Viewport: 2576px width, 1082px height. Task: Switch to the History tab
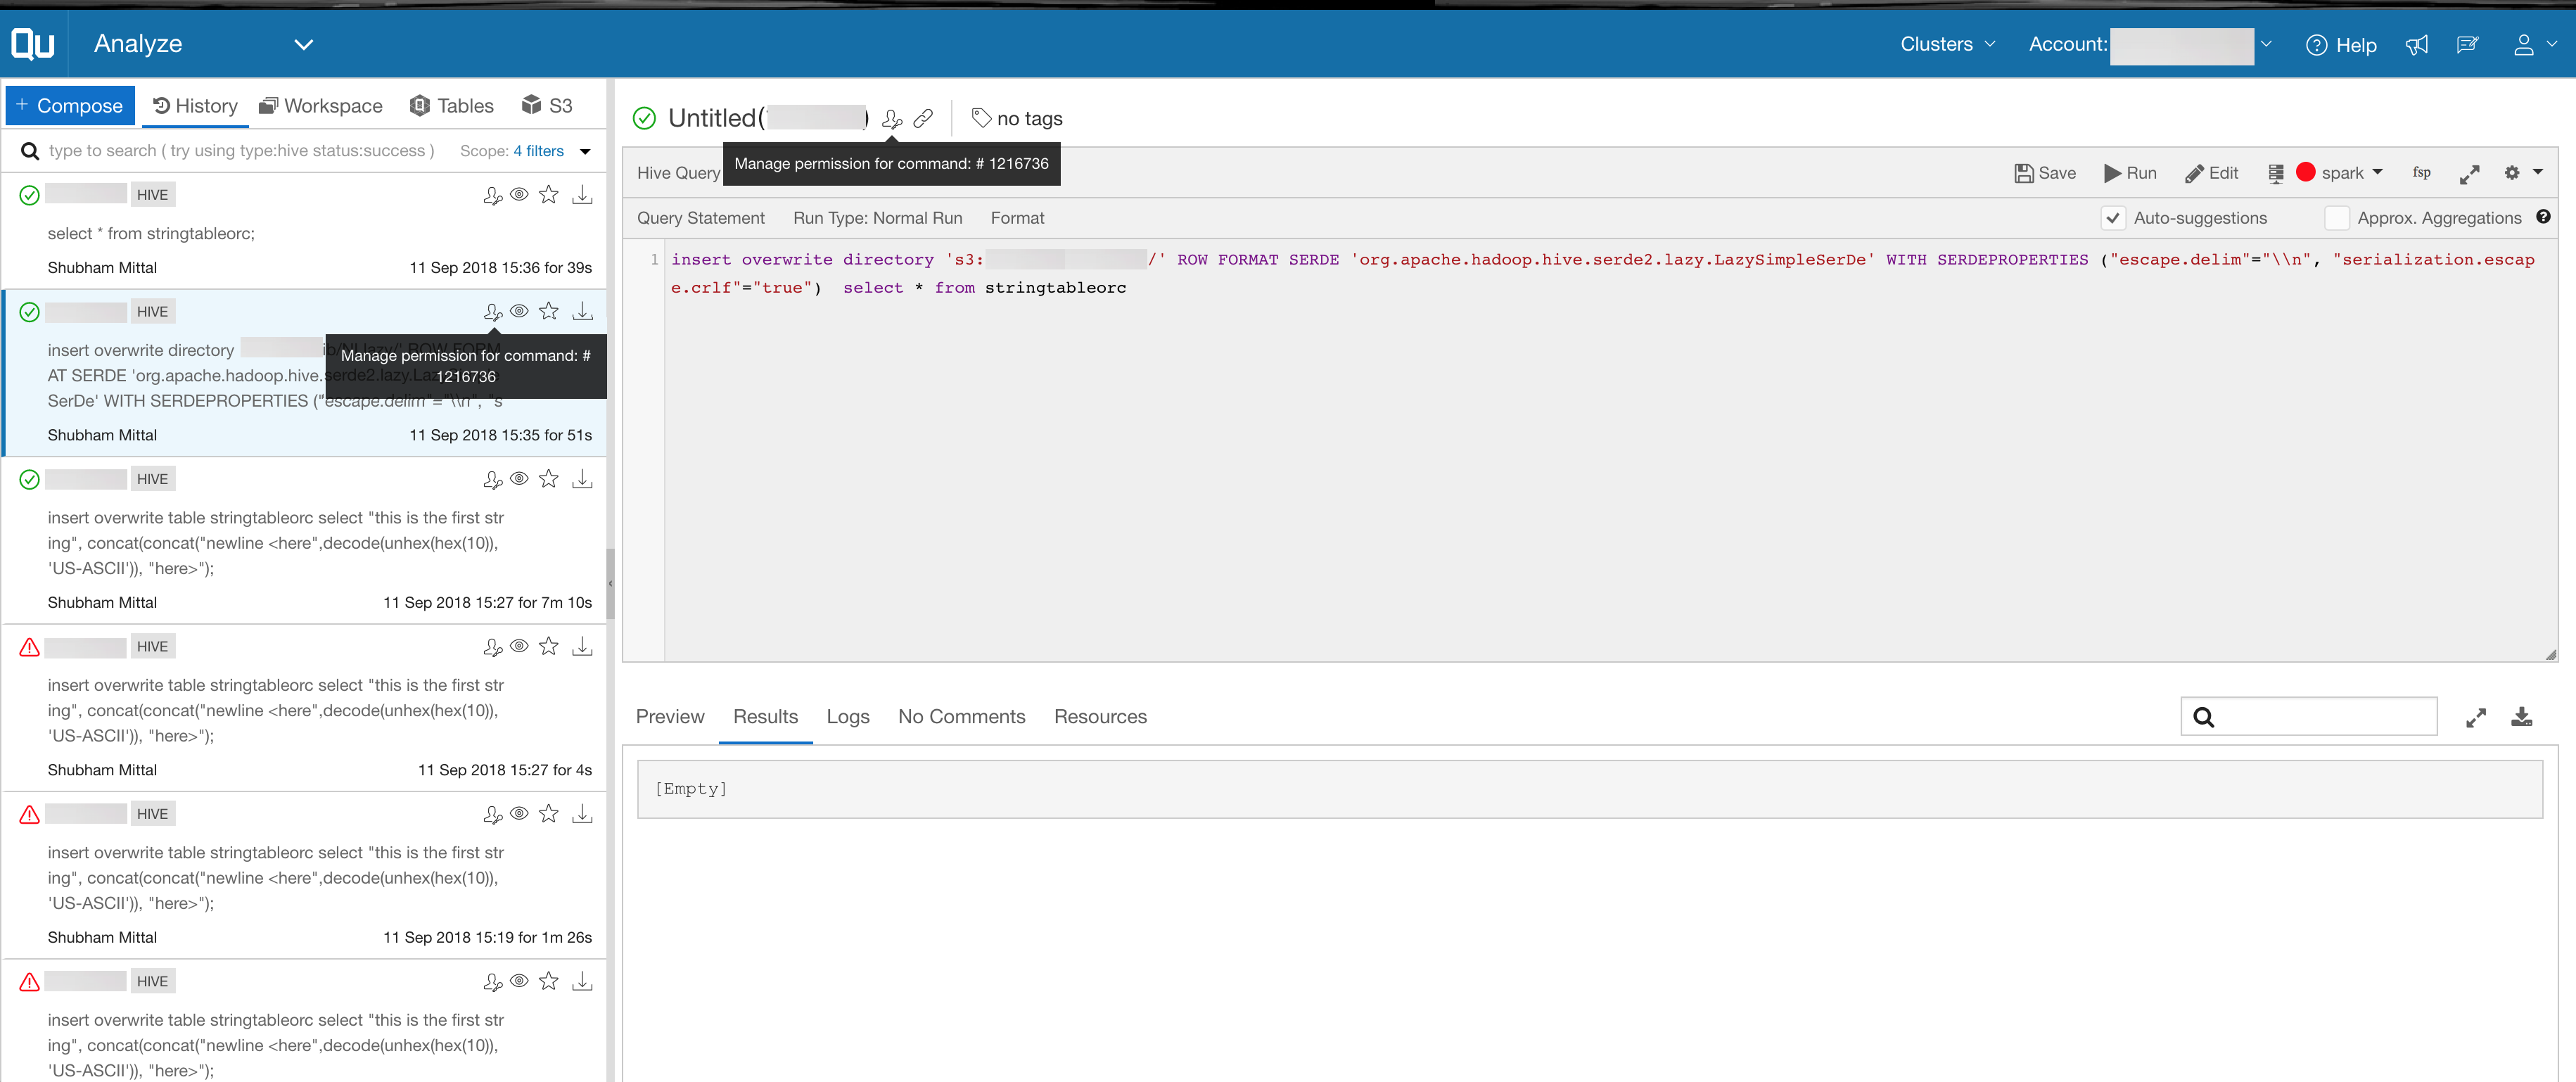[195, 106]
